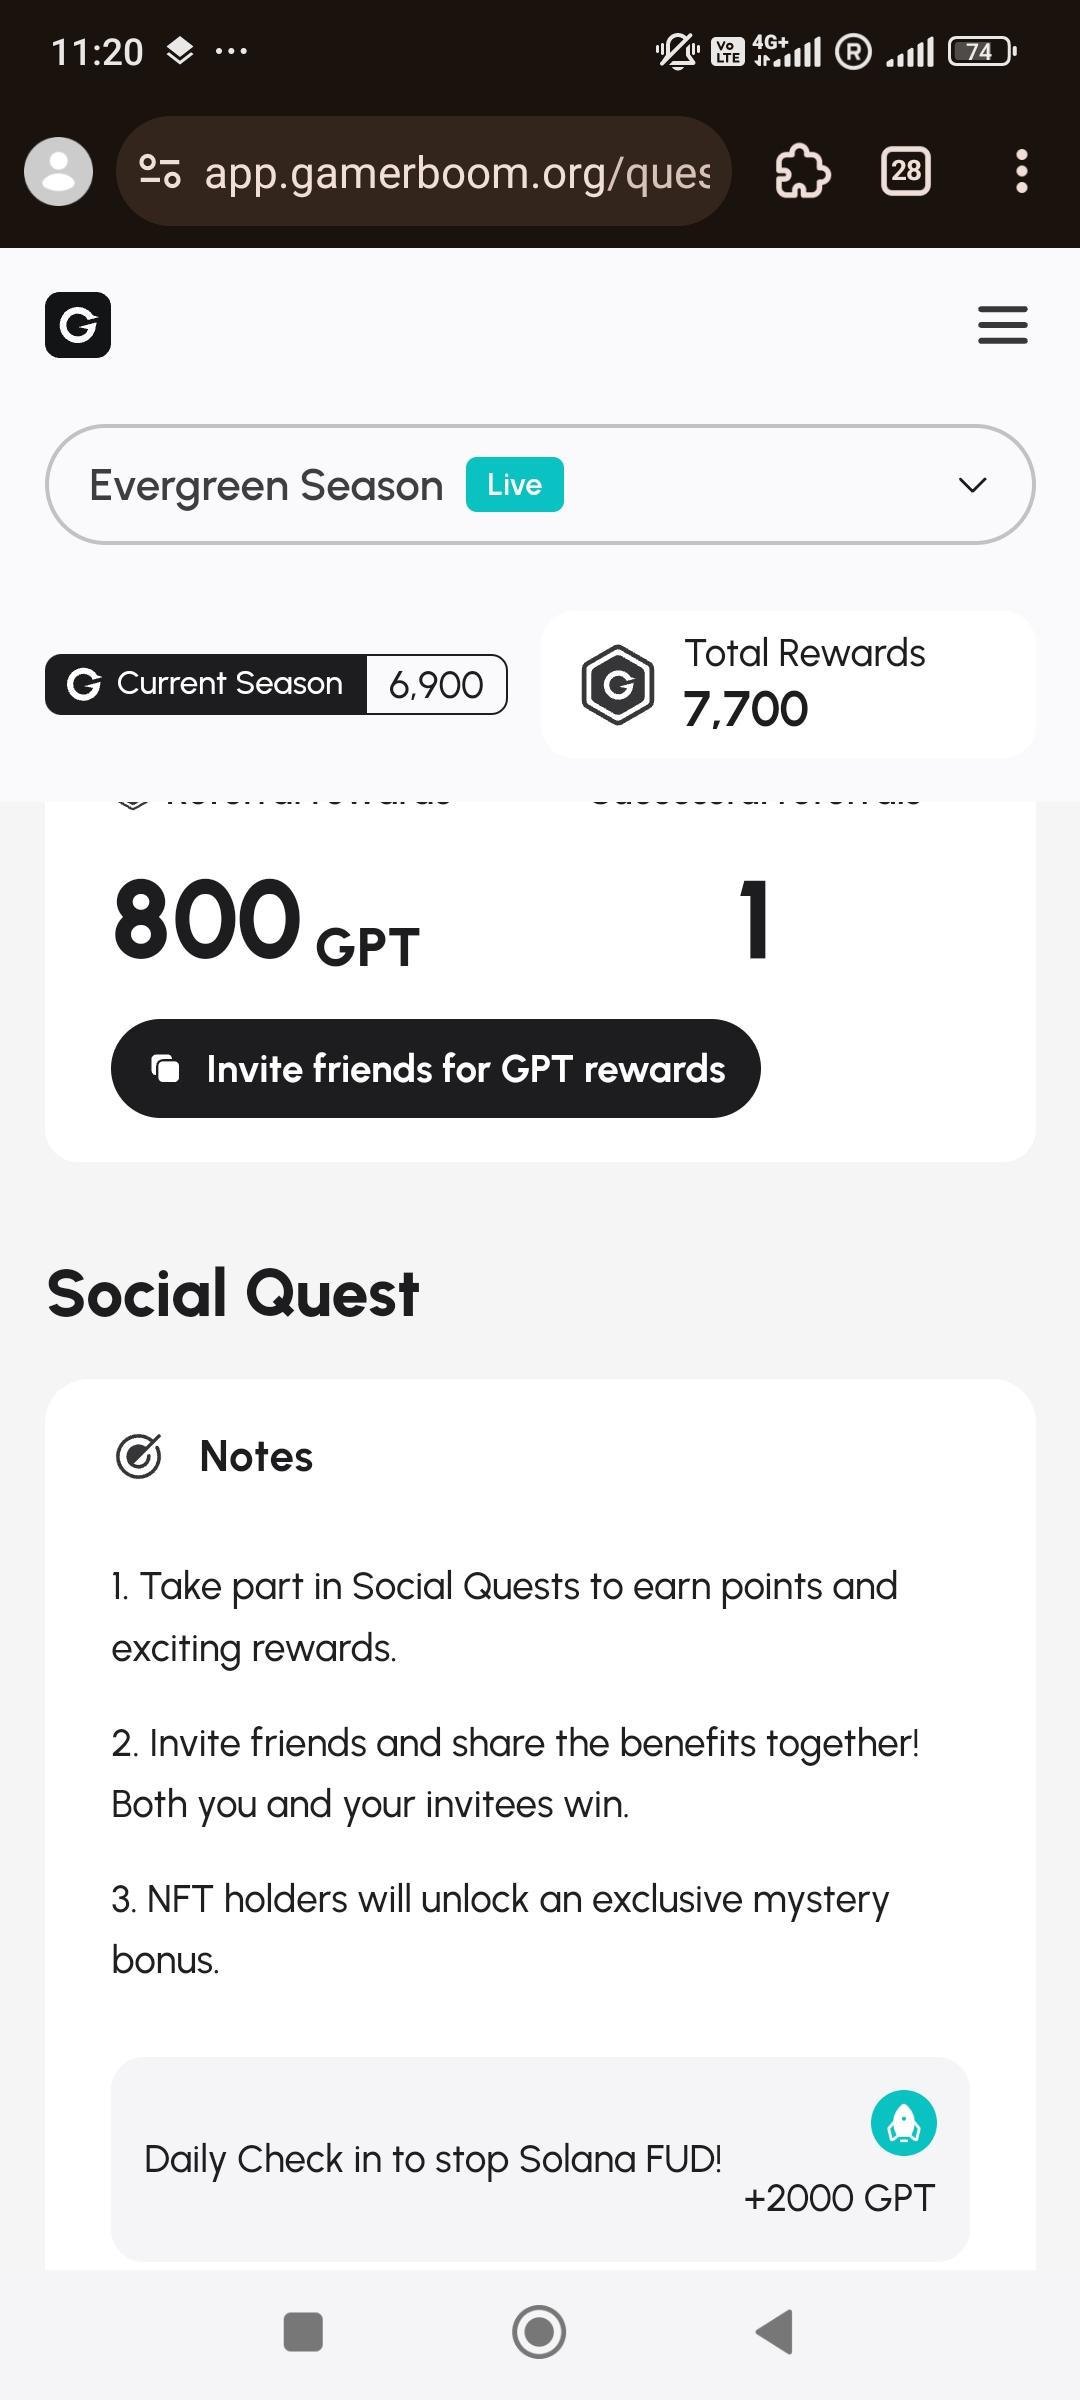Image resolution: width=1080 pixels, height=2400 pixels.
Task: Select the Current Season points badge
Action: tap(275, 684)
